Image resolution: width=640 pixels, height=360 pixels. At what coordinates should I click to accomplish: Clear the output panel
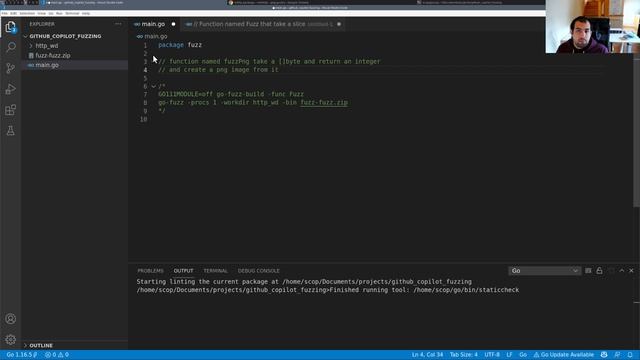point(588,271)
